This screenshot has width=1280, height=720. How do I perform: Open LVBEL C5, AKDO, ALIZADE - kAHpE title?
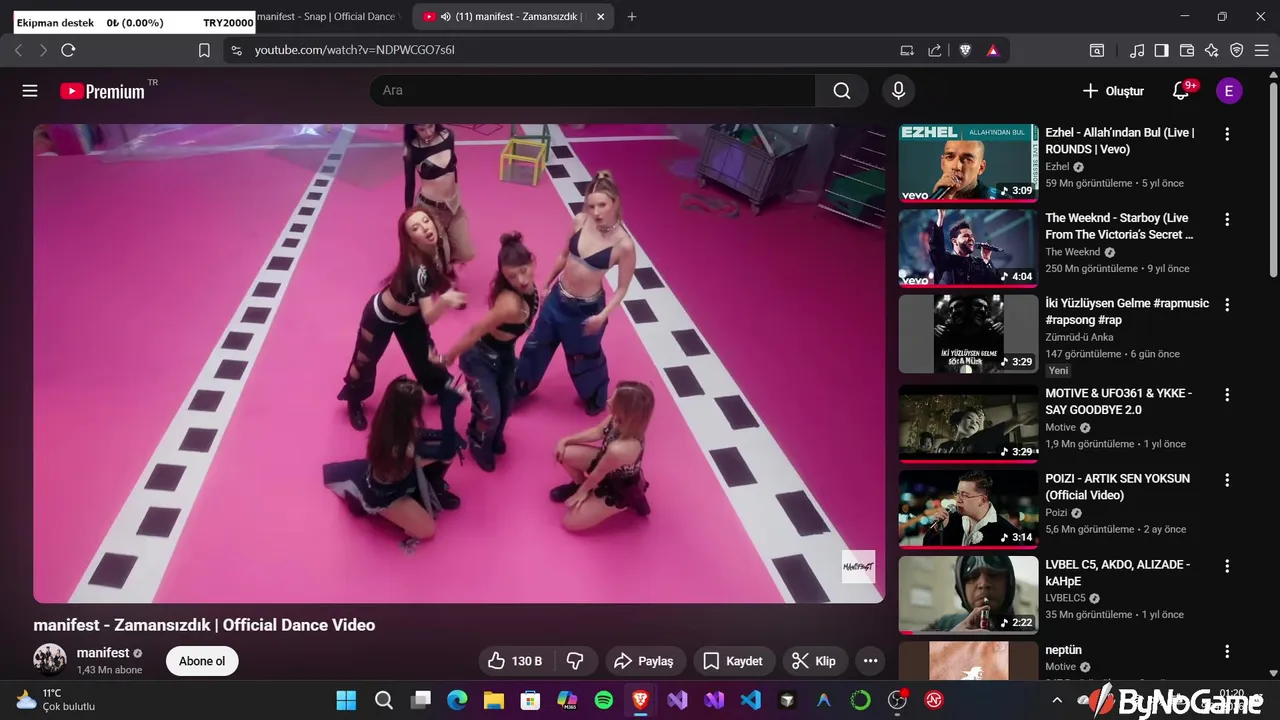tap(1117, 573)
